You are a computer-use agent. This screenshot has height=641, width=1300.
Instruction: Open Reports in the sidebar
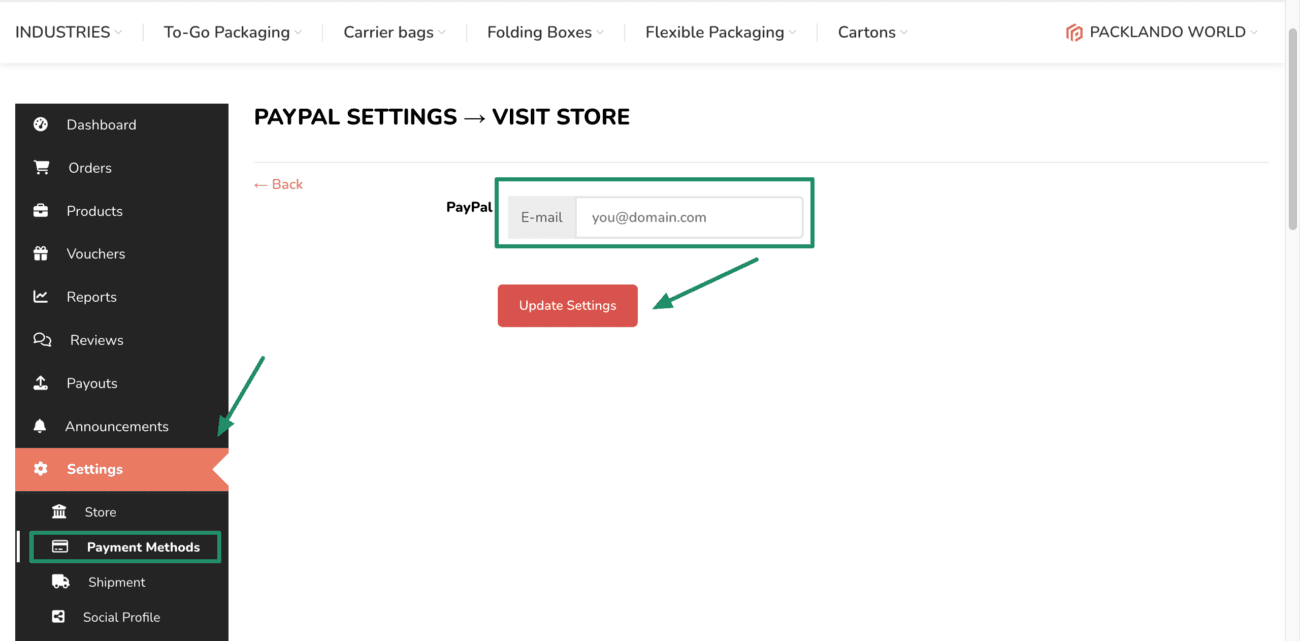[122, 297]
